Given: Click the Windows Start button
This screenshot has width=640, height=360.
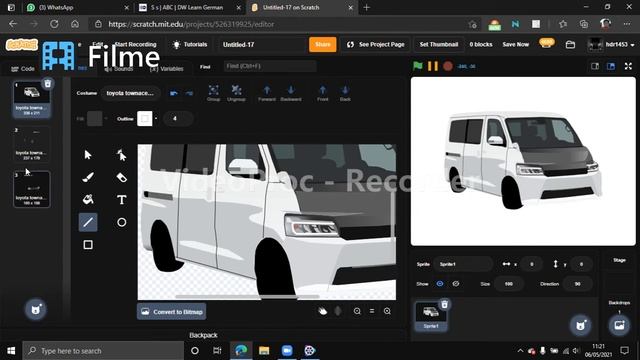Looking at the screenshot, I should coord(11,351).
